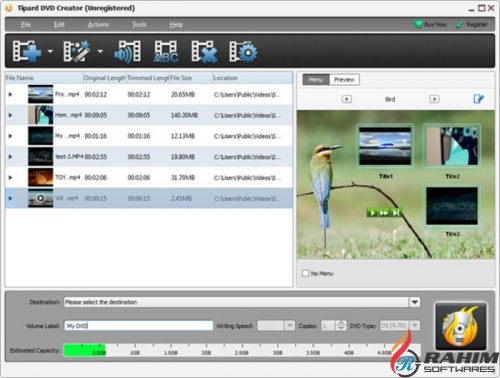Image resolution: width=500 pixels, height=378 pixels.
Task: Open the Actions menu
Action: point(98,24)
